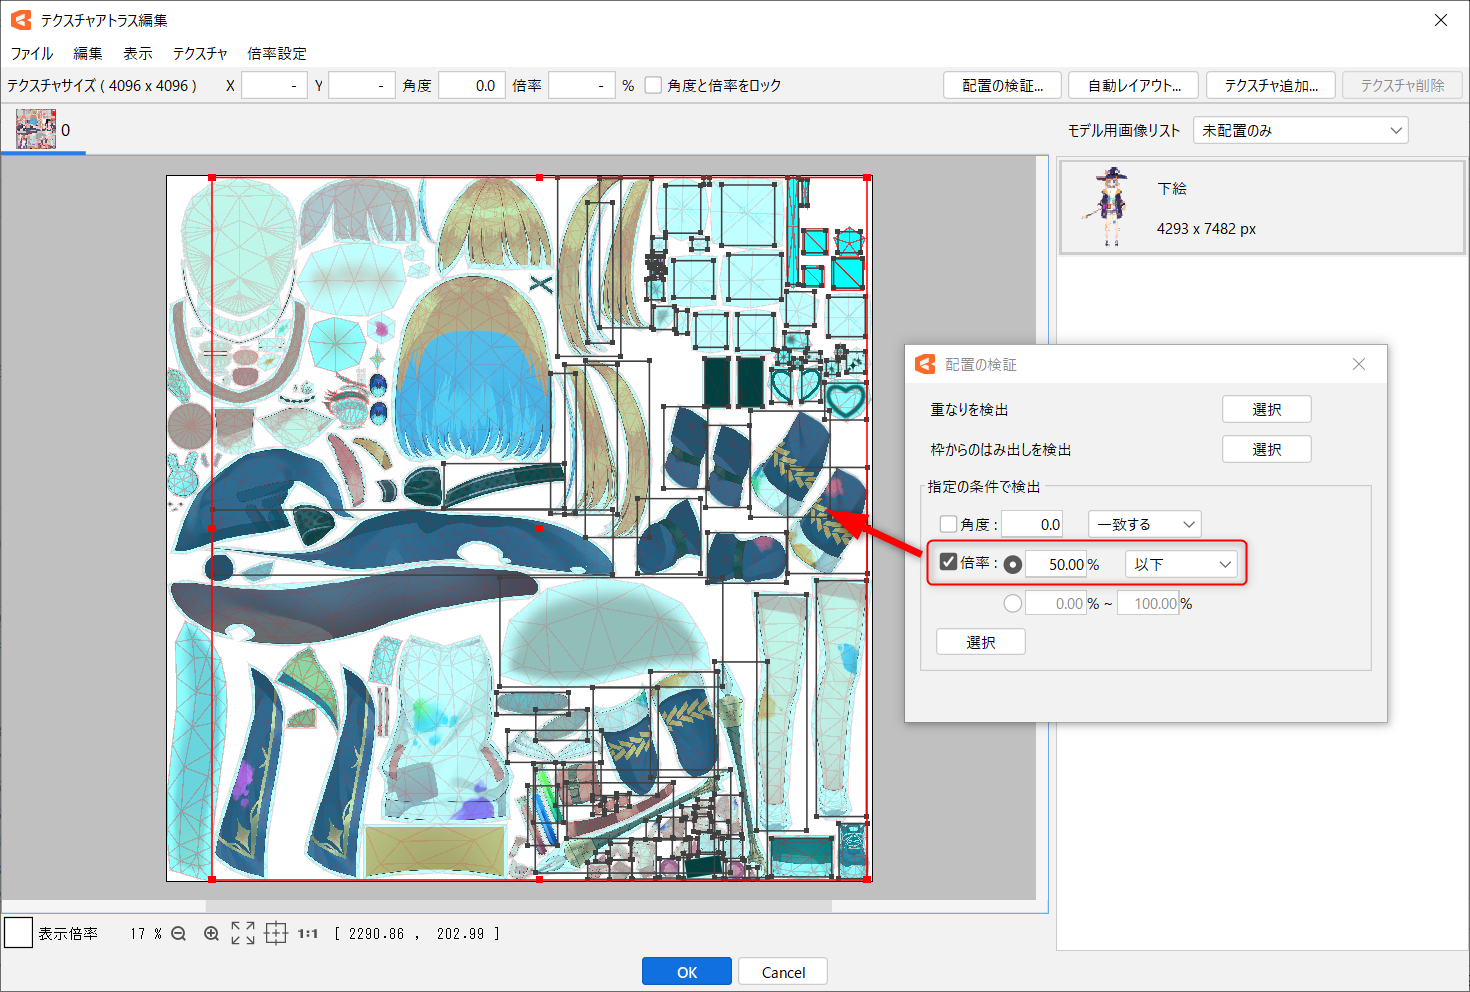Click the 下絵 image thumbnail
Screen dimensions: 1470x992
click(1113, 207)
